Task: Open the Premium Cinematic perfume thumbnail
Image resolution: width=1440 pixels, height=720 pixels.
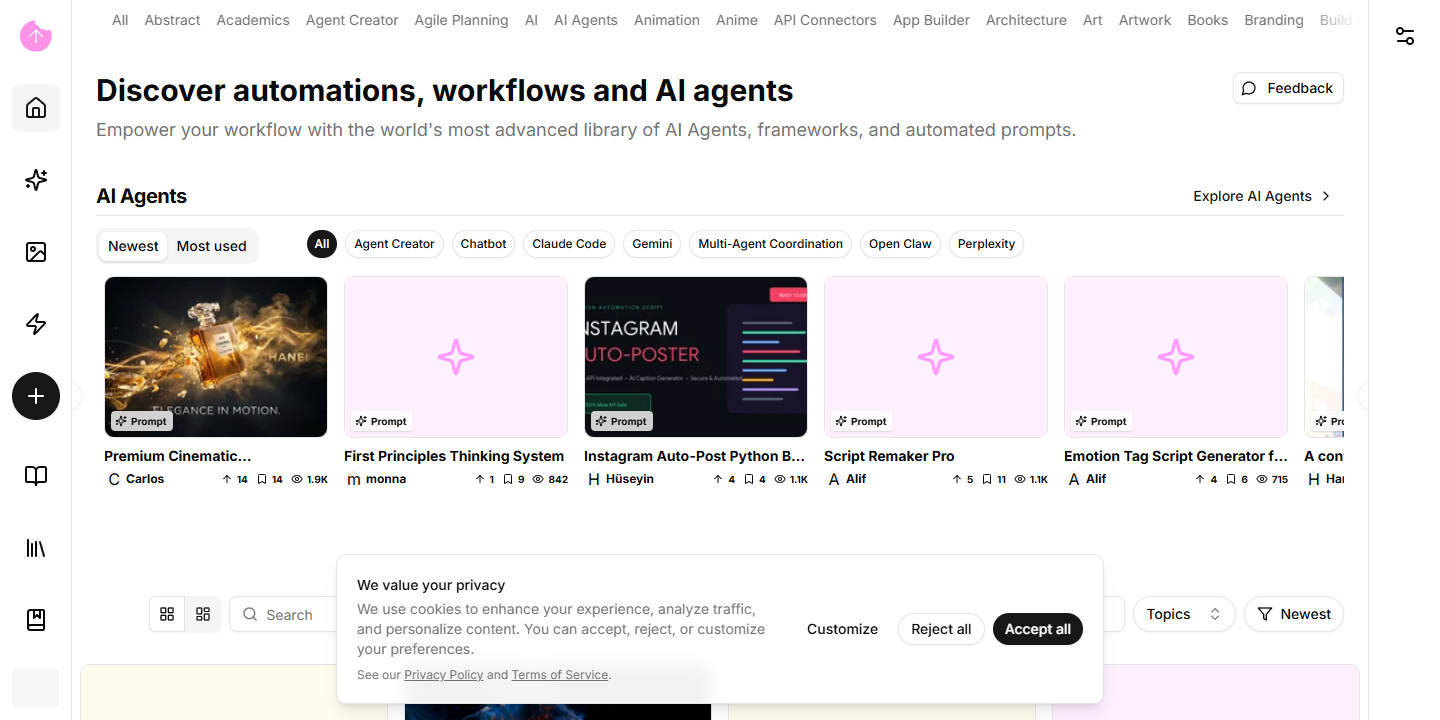Action: click(216, 357)
